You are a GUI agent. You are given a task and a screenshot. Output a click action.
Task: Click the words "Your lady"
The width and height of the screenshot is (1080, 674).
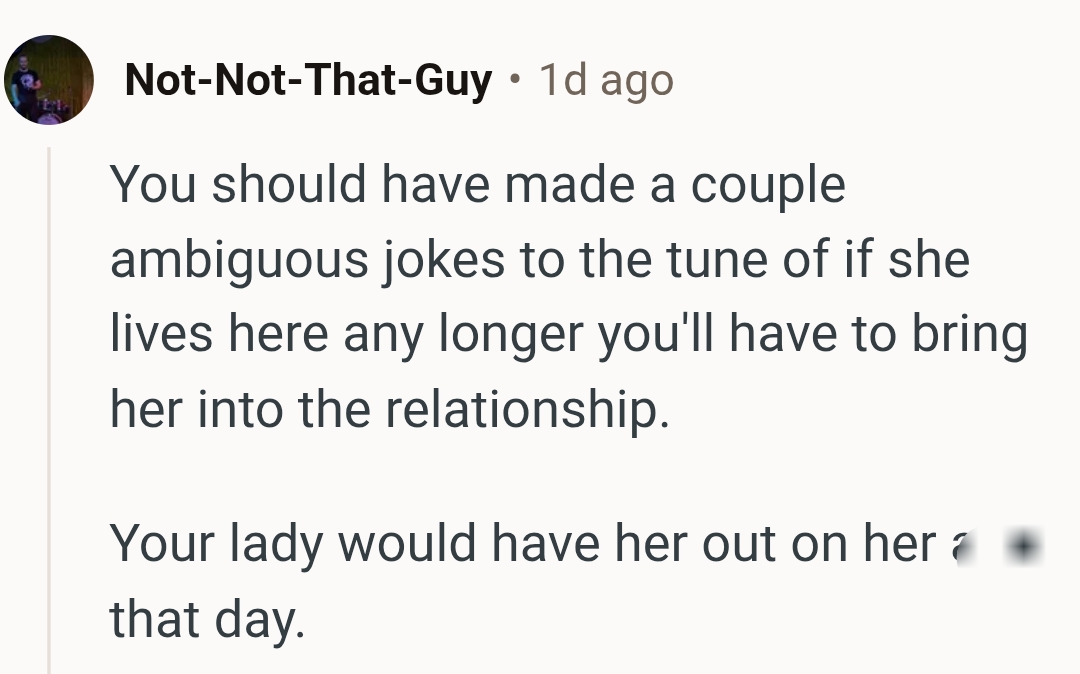click(x=215, y=545)
